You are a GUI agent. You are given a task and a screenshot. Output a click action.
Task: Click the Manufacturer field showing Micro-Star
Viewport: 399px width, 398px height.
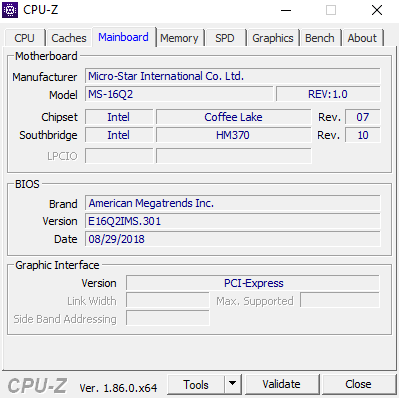pos(233,76)
